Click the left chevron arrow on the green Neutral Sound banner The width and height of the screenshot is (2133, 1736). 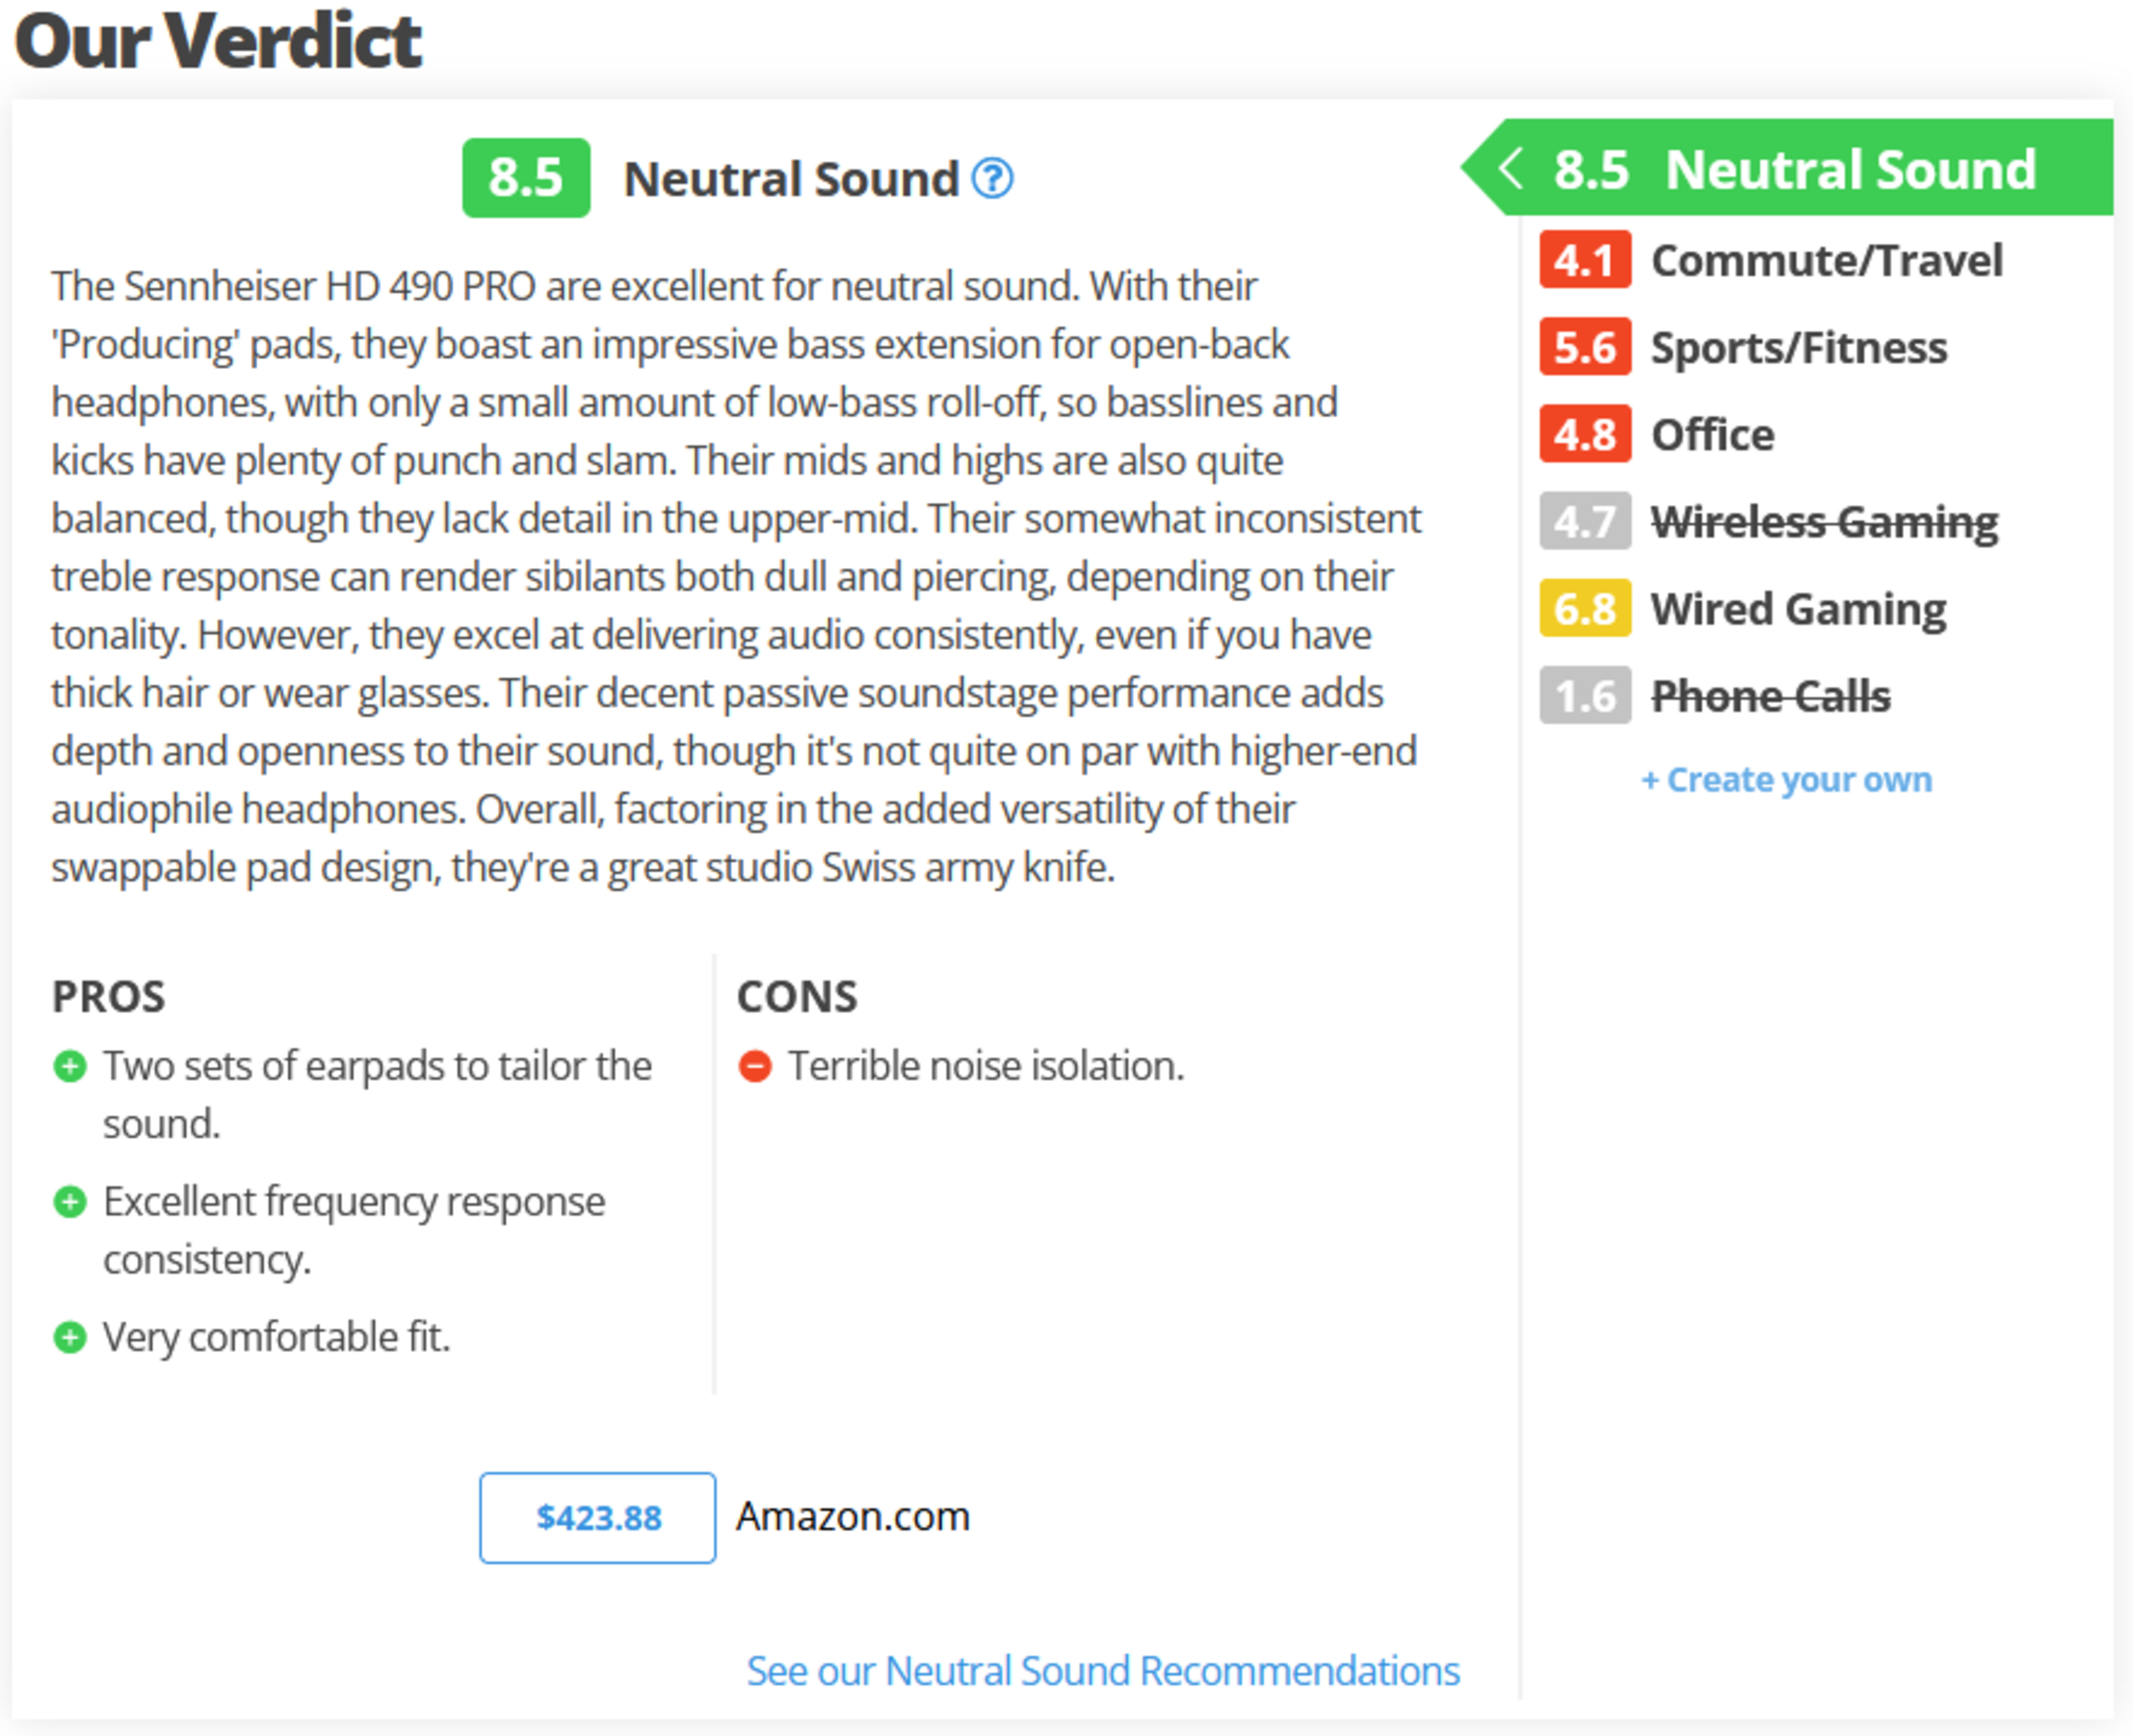1511,168
